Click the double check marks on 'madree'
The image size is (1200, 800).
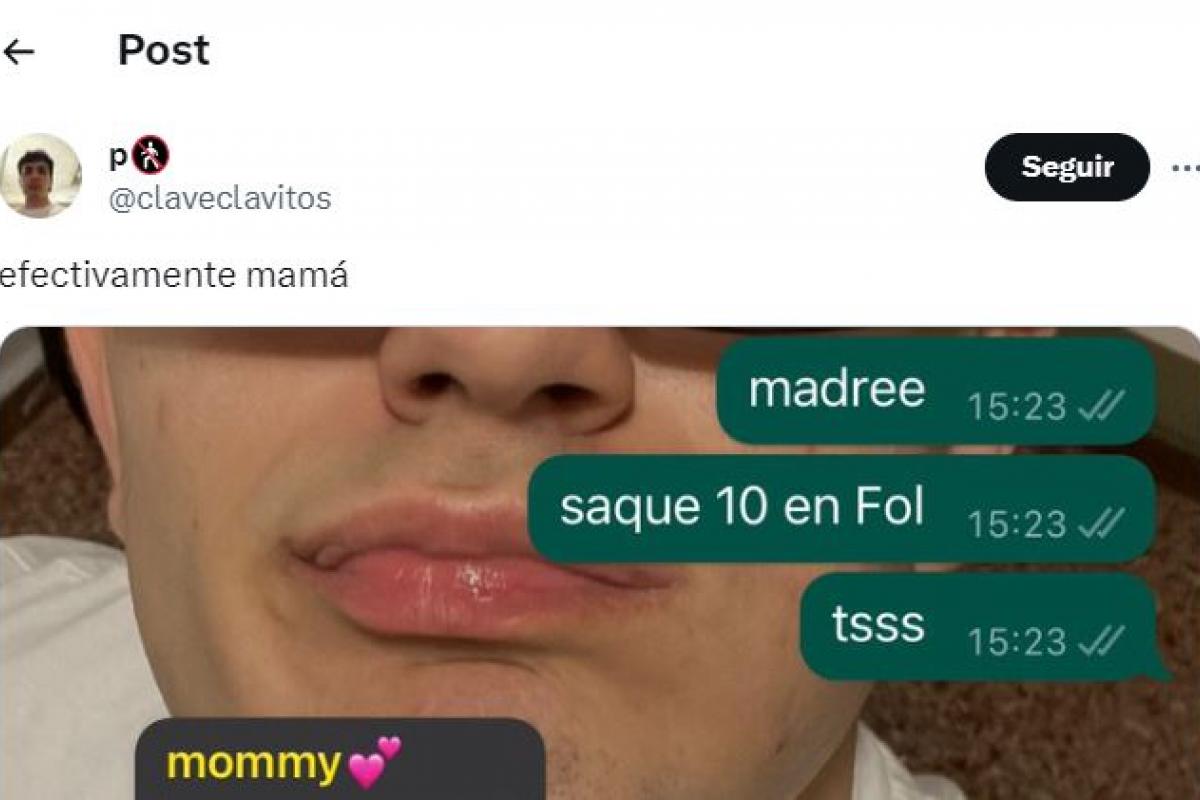click(x=1101, y=406)
